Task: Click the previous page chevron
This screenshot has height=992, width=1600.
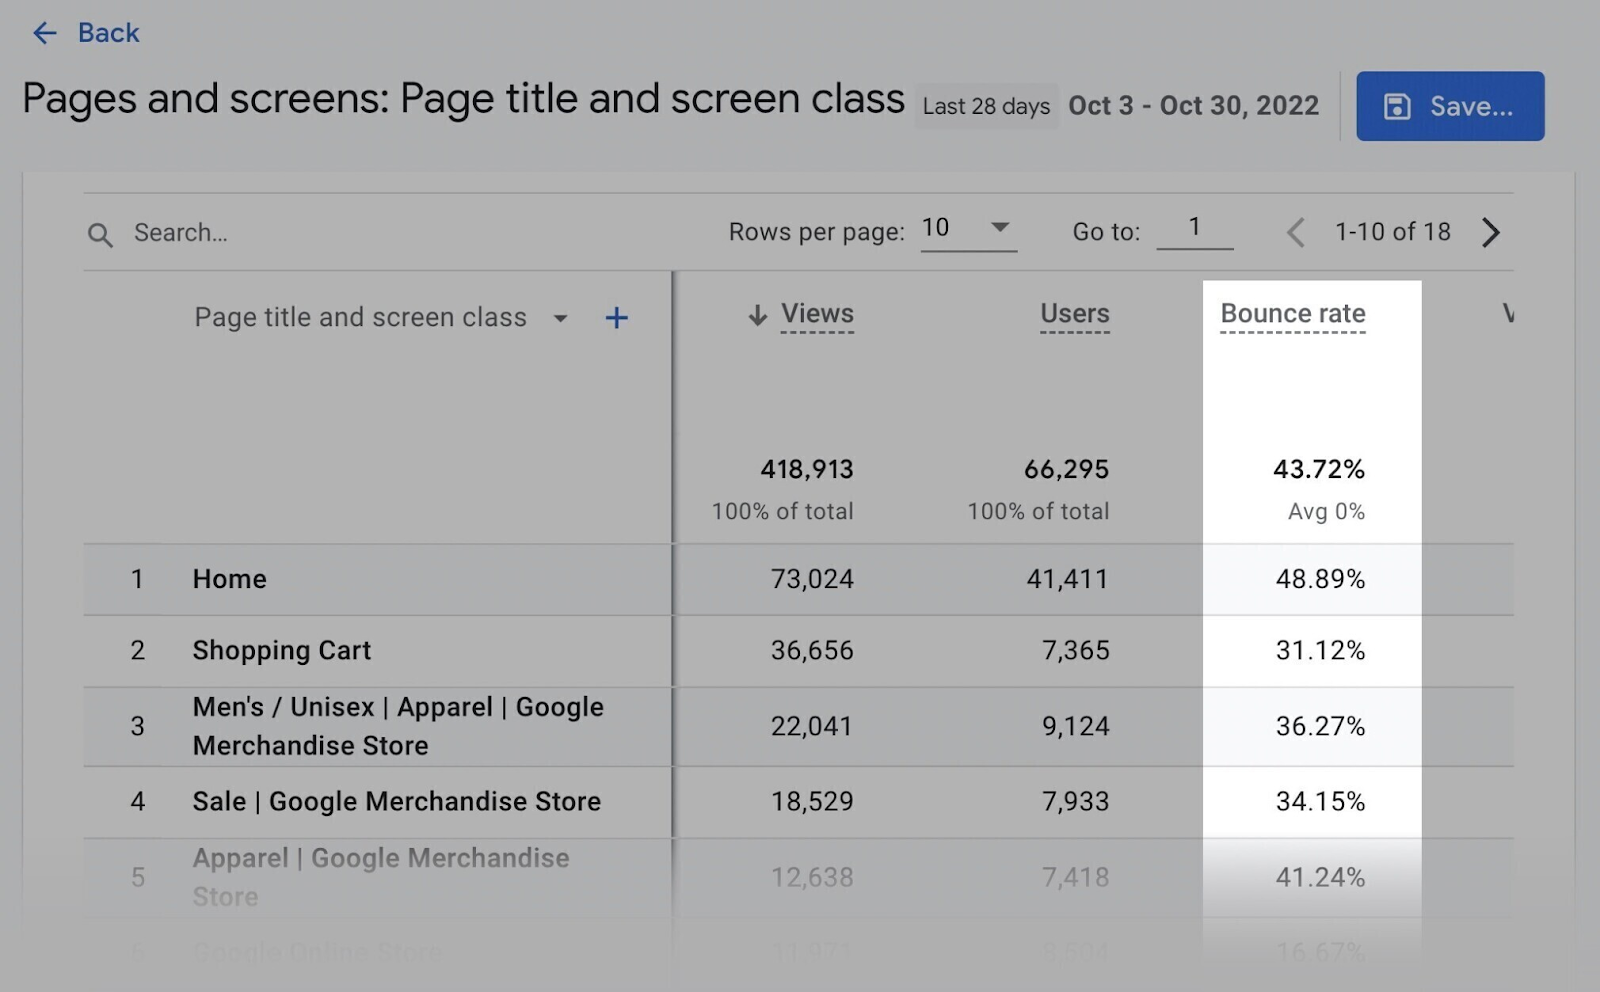Action: [x=1295, y=232]
